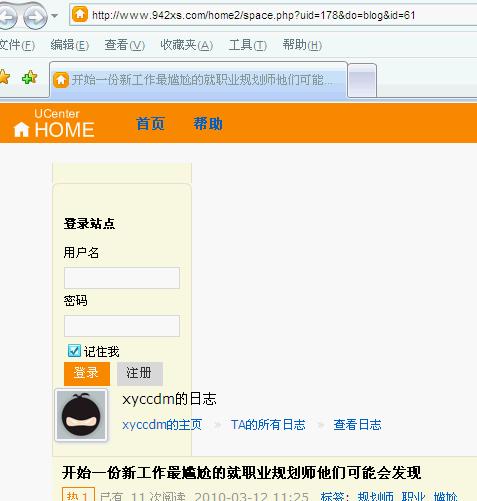Click the home favicon on the open tab
The height and width of the screenshot is (501, 477).
61,80
